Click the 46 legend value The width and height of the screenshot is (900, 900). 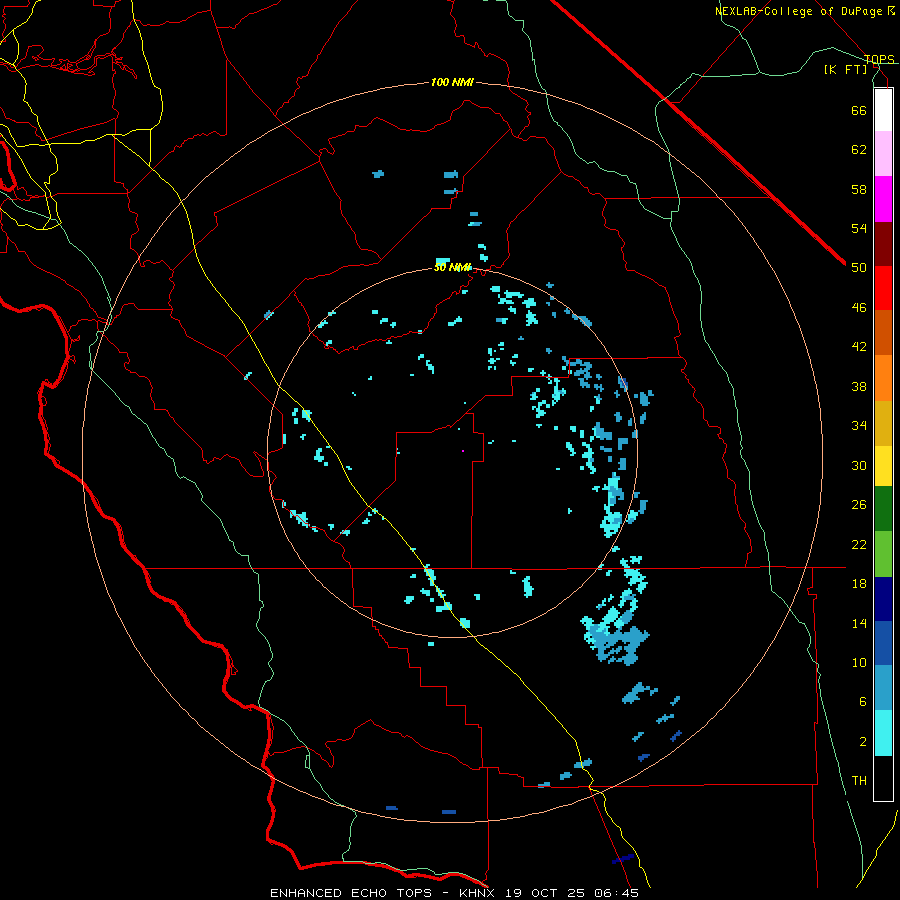point(859,308)
